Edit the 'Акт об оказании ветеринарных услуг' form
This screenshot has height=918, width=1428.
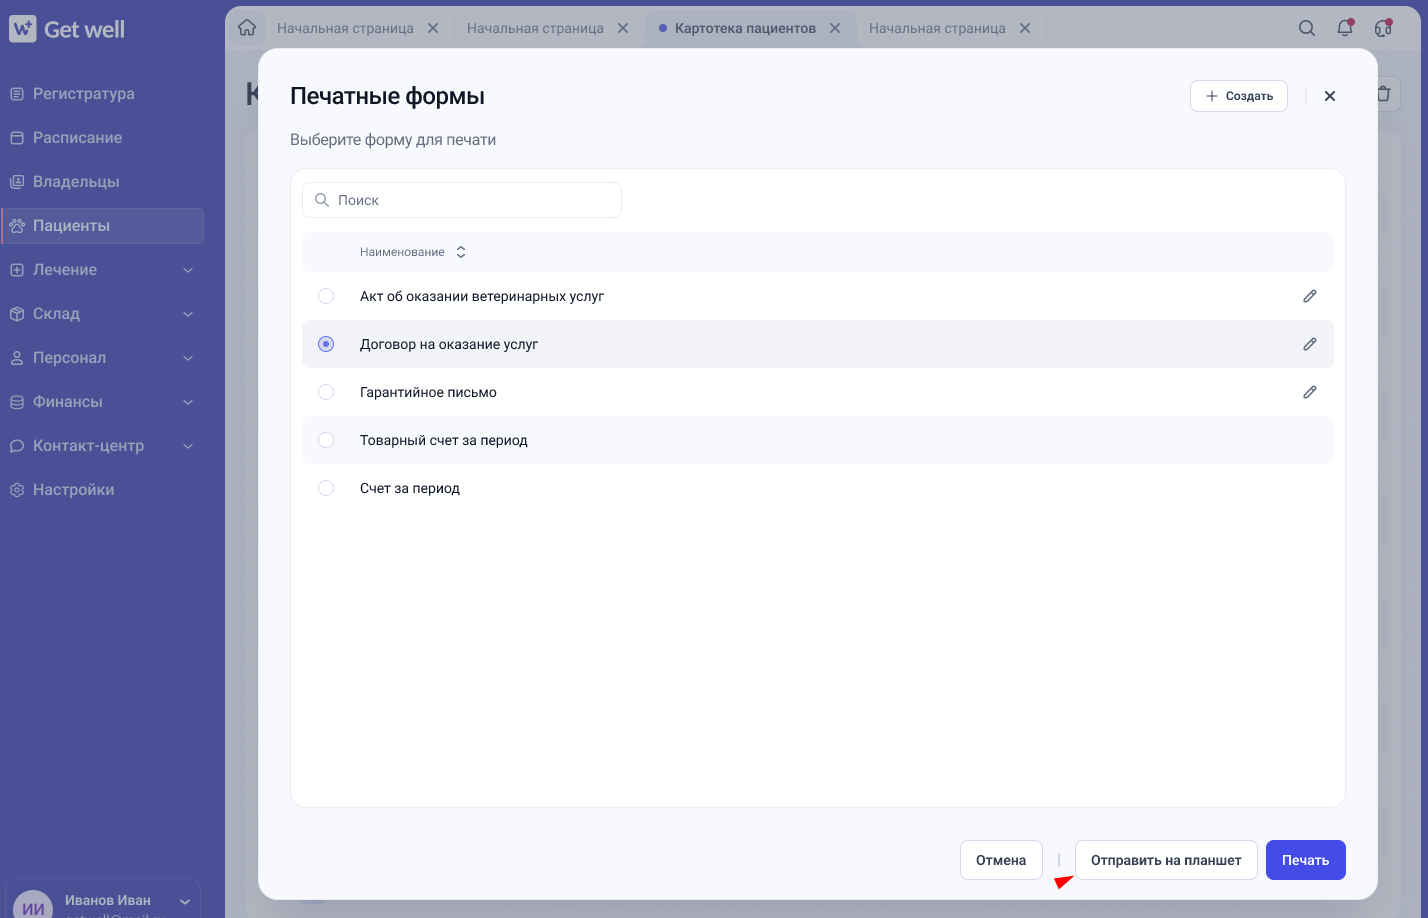(x=1310, y=296)
